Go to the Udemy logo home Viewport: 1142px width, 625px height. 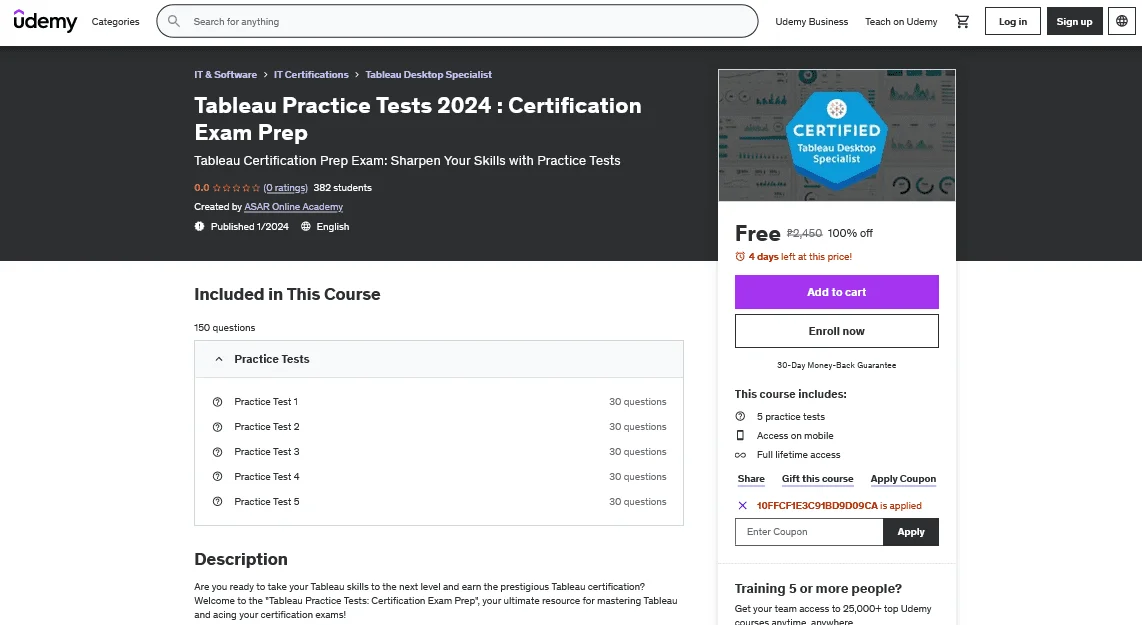(x=45, y=21)
